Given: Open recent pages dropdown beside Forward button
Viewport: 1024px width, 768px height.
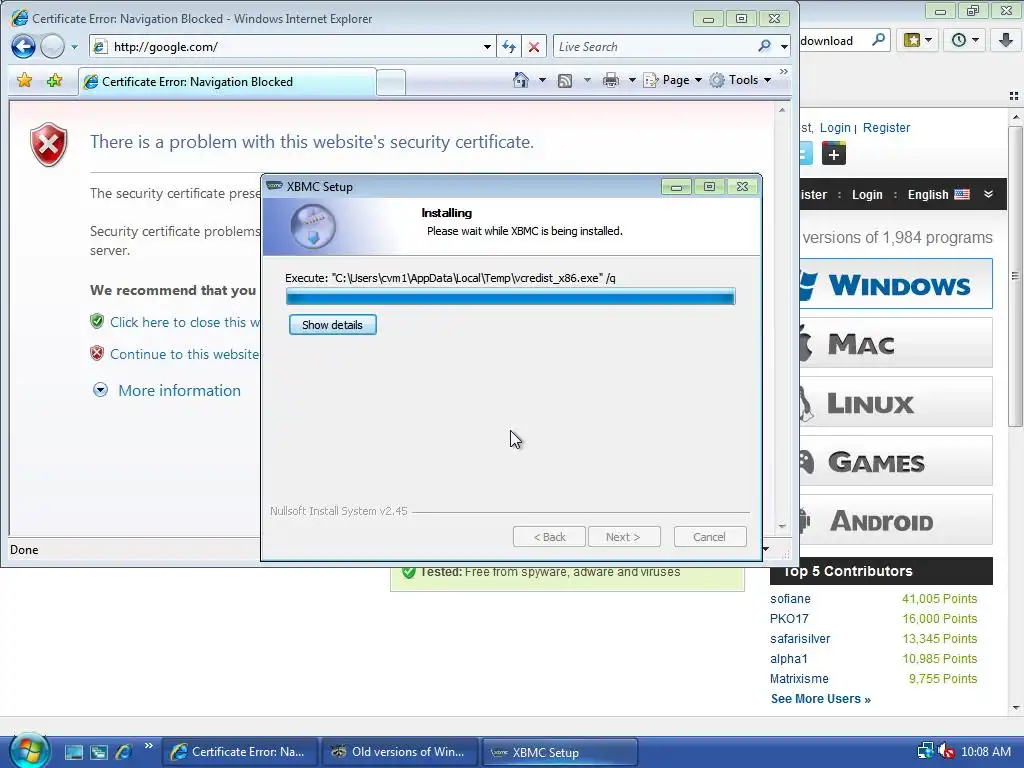Looking at the screenshot, I should click(74, 47).
